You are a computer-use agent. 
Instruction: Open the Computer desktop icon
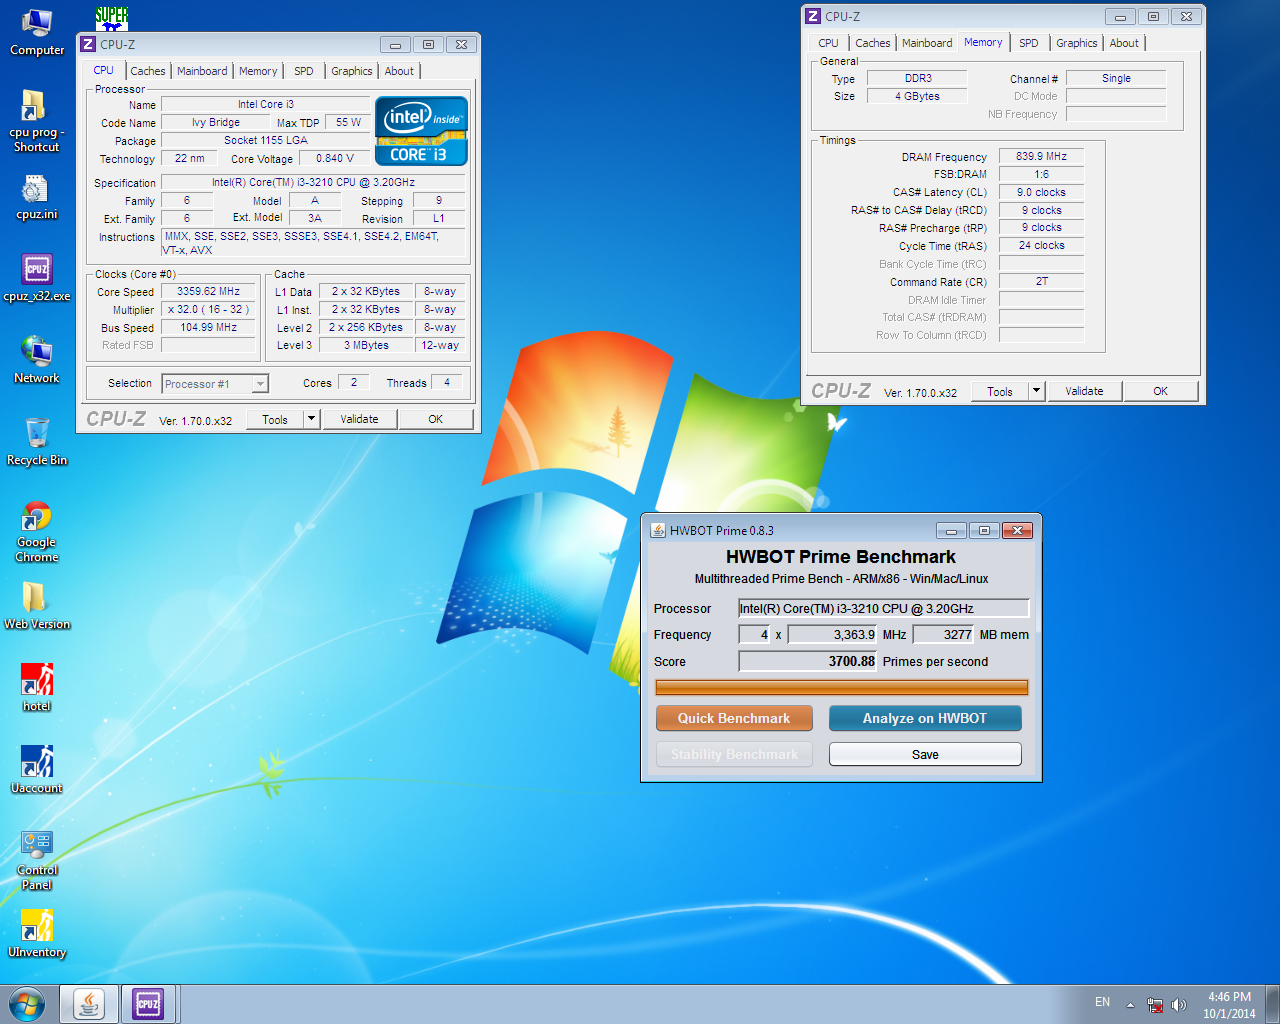(37, 32)
